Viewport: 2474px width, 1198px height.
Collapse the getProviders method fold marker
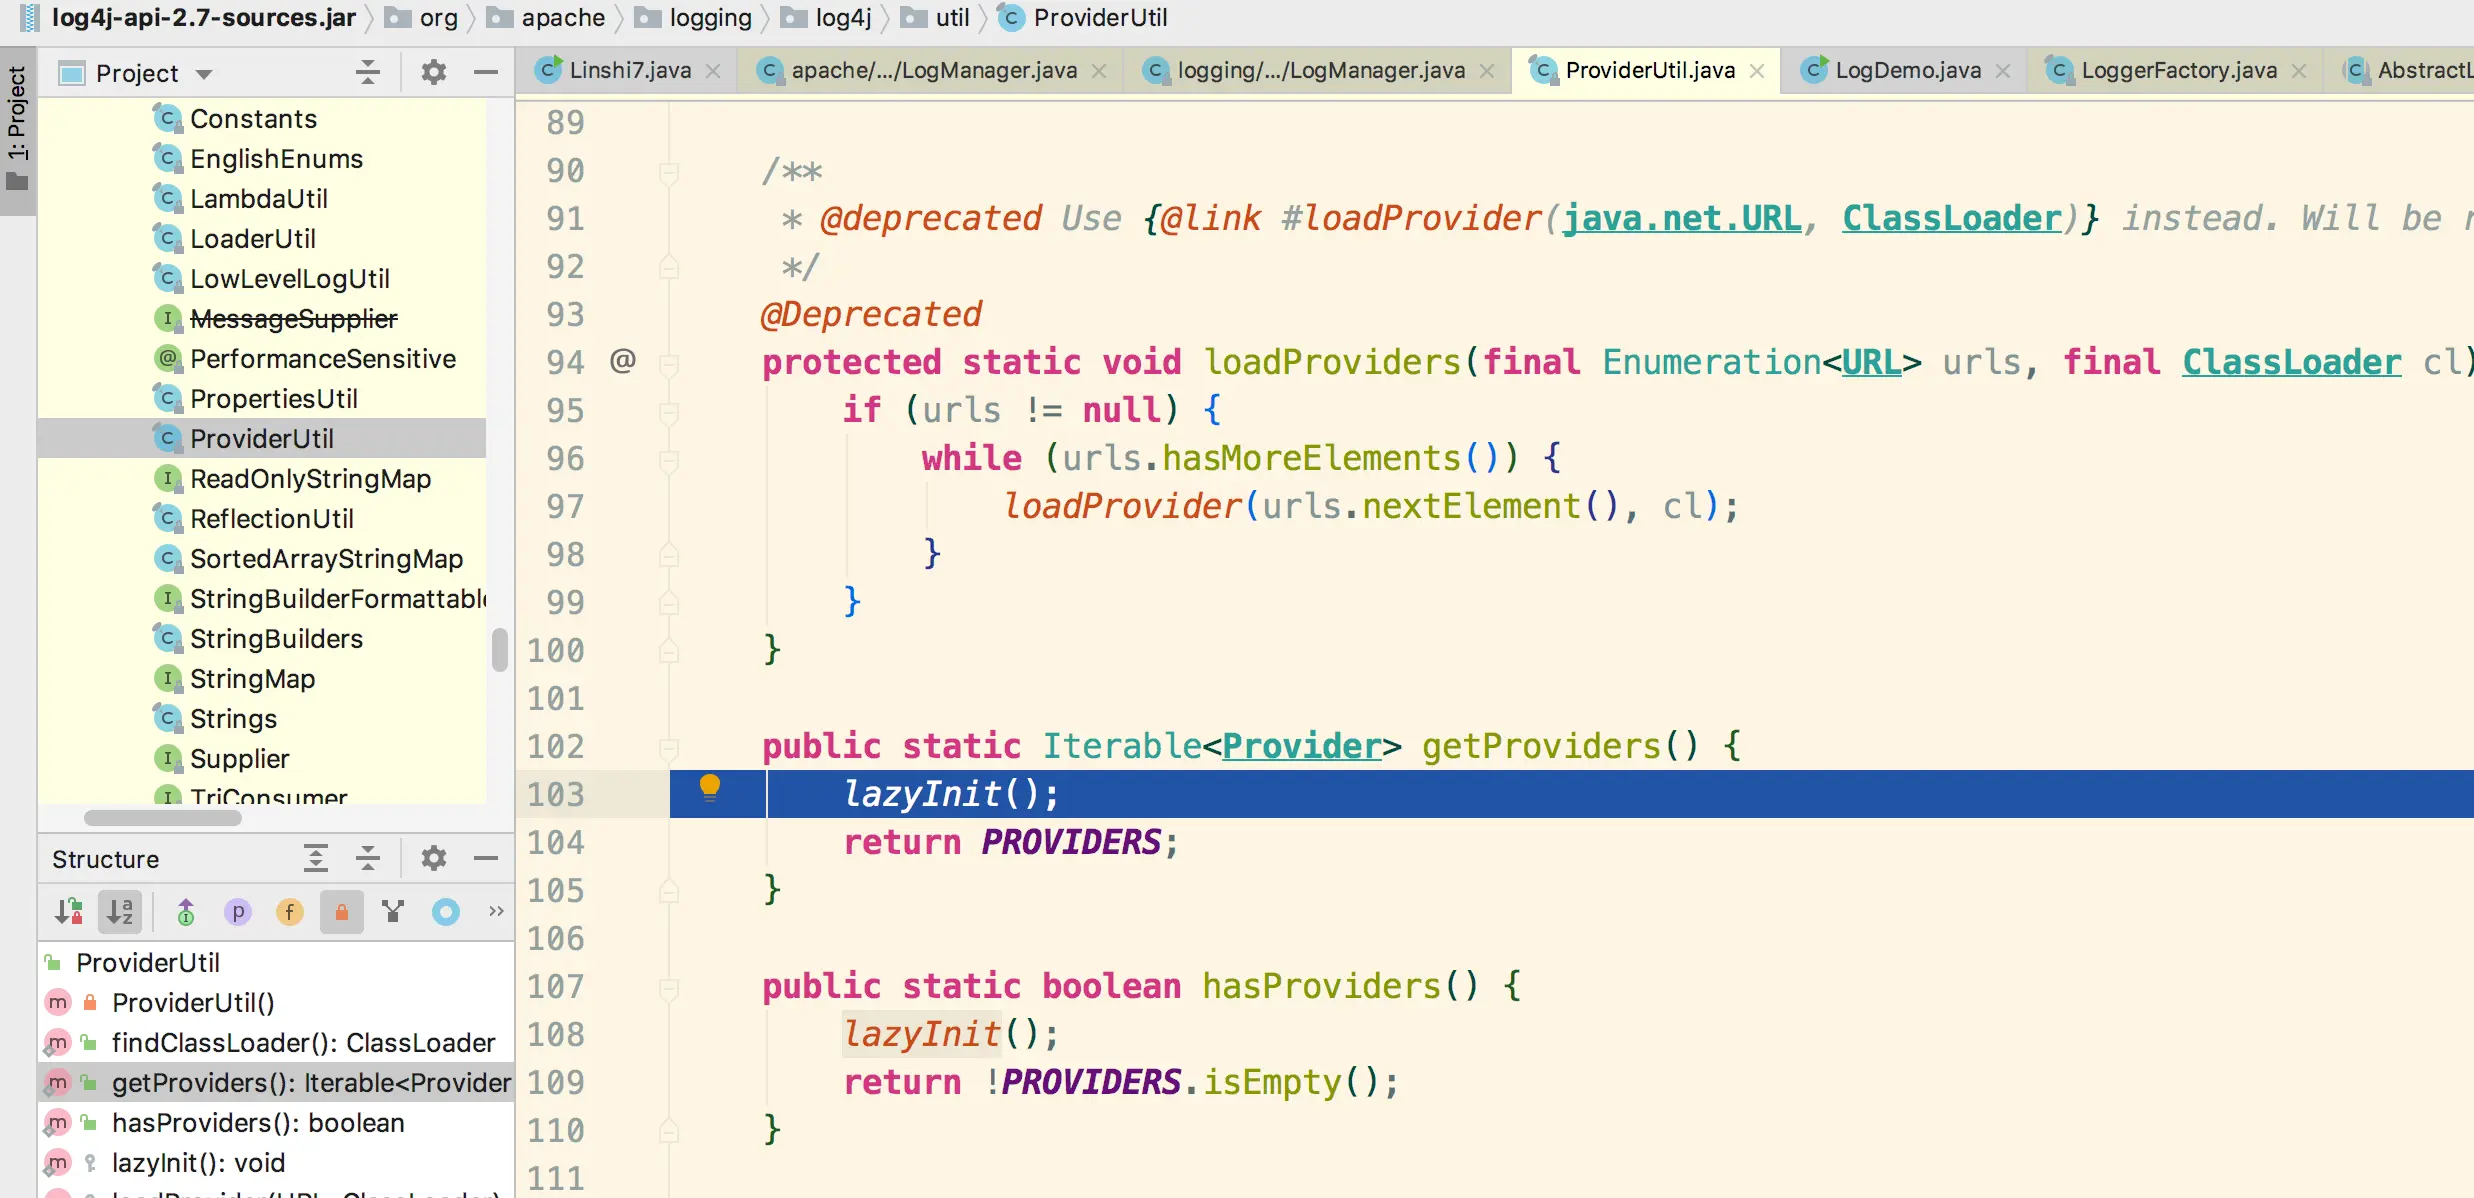669,746
